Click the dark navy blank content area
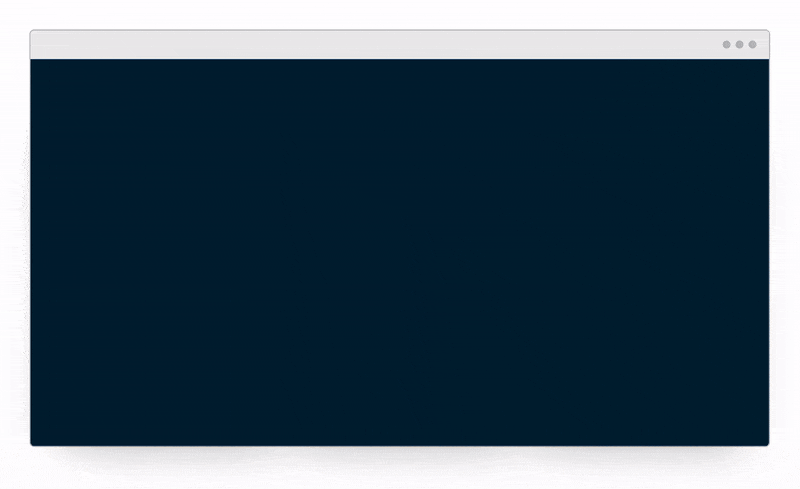Viewport: 800px width, 489px height. point(399,252)
